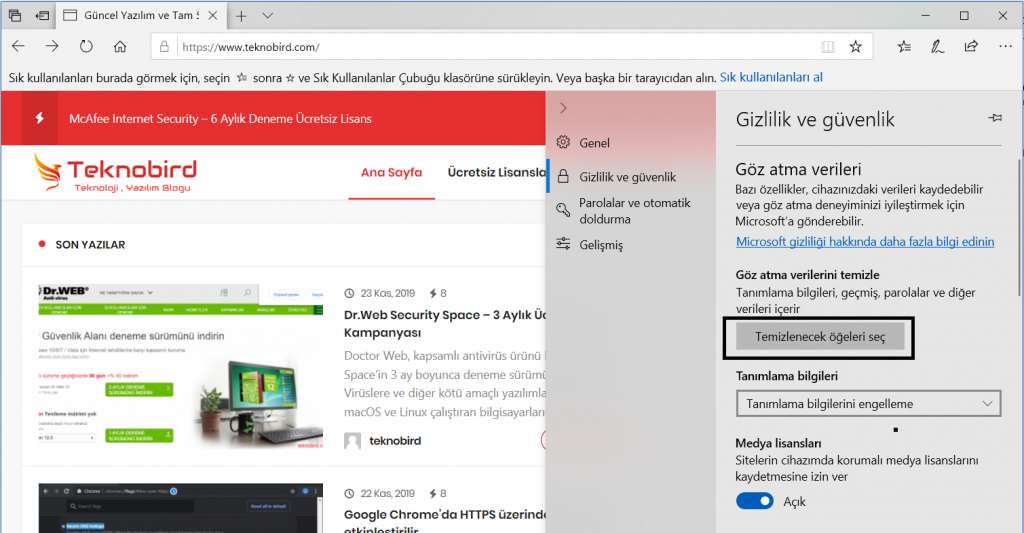Click the settings pane scrollbar
The width and height of the screenshot is (1024, 533).
pos(1019,227)
